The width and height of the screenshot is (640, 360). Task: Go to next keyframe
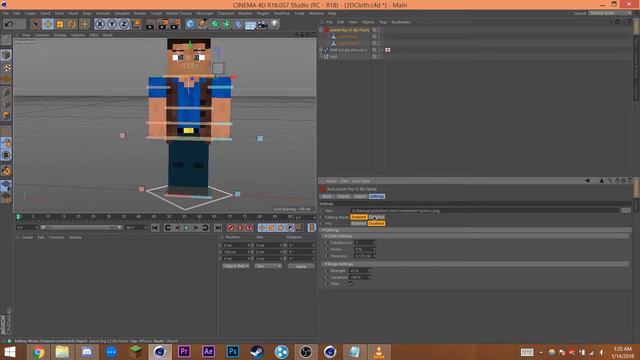[205, 227]
